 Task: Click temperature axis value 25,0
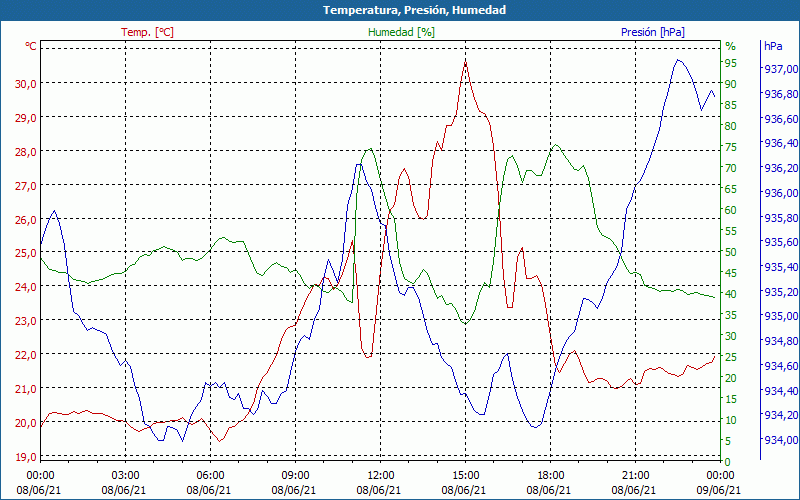click(x=26, y=253)
